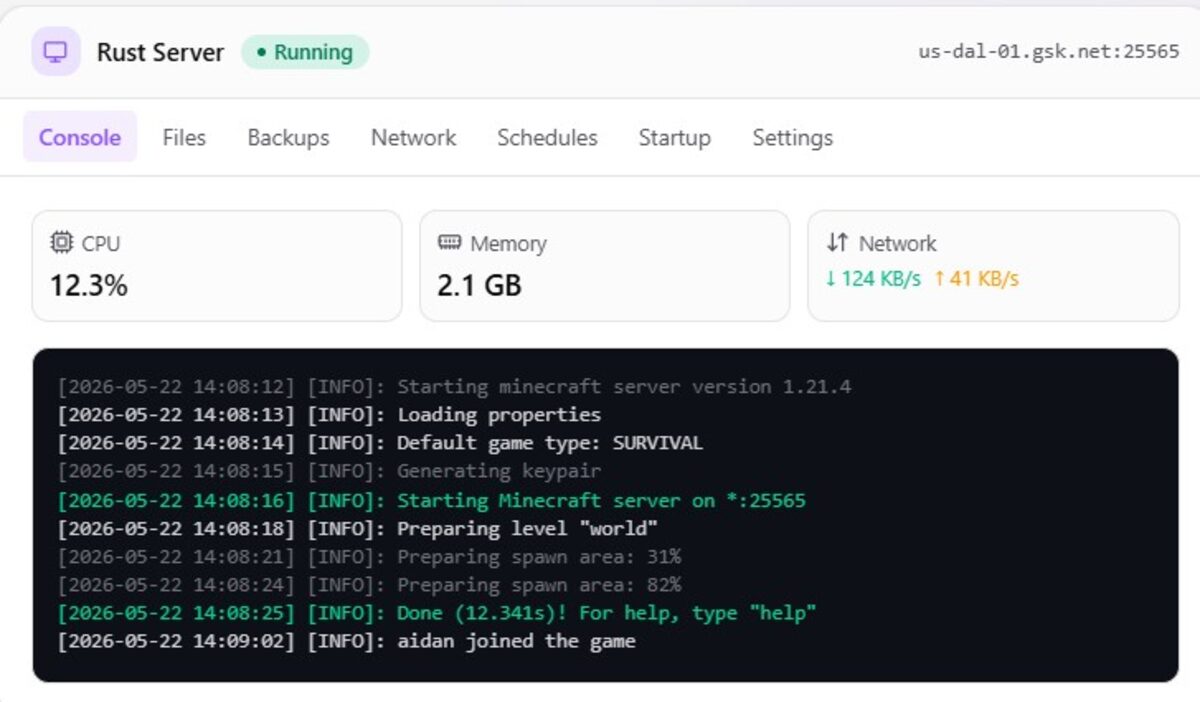Click the Network stat card label
Viewport: 1200px width, 702px height.
[897, 243]
